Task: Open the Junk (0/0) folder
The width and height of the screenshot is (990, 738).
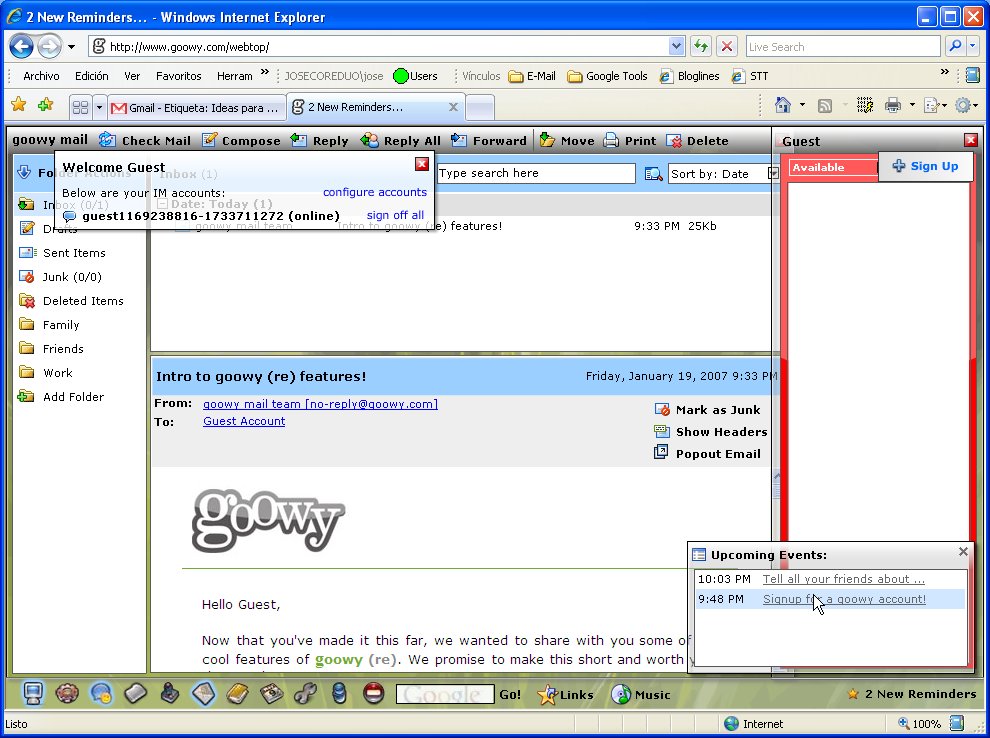Action: 60,277
